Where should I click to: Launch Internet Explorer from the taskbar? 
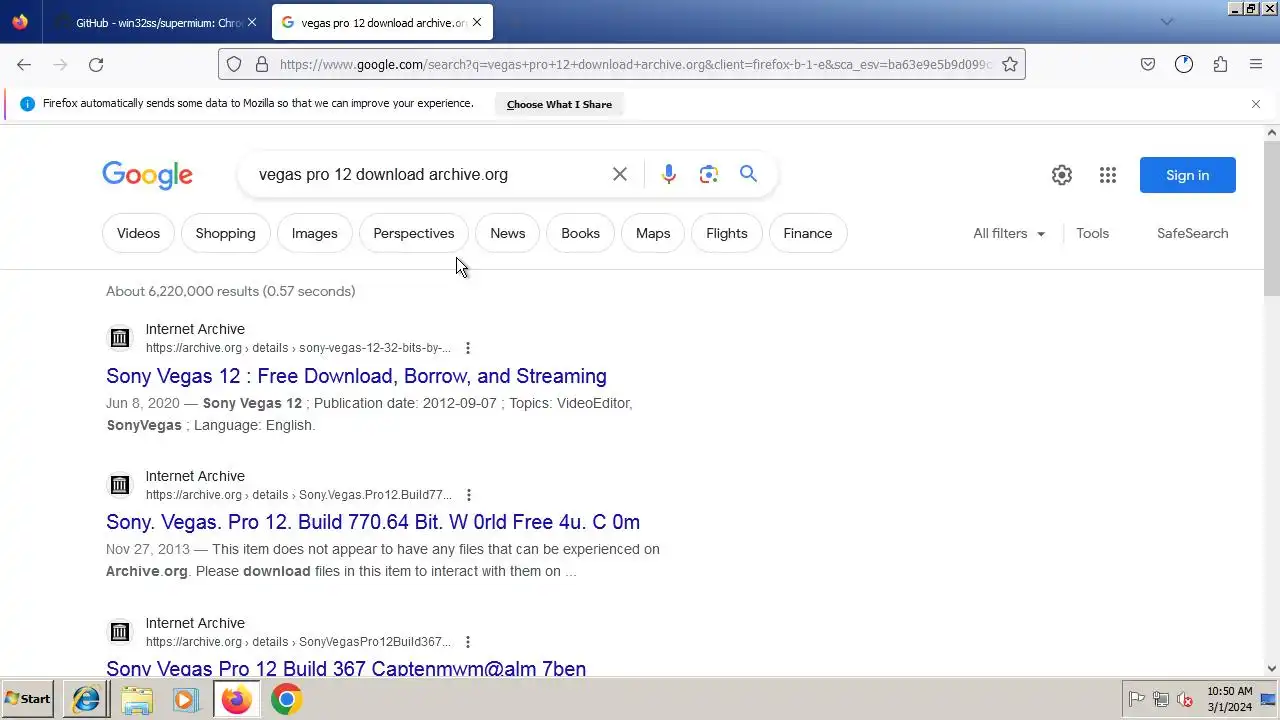click(86, 699)
